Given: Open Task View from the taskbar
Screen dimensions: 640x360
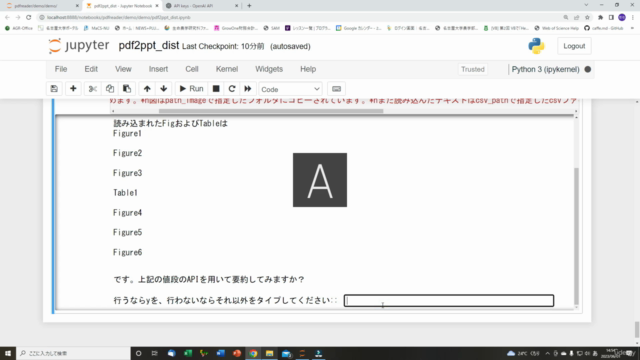Looking at the screenshot, I should point(155,353).
